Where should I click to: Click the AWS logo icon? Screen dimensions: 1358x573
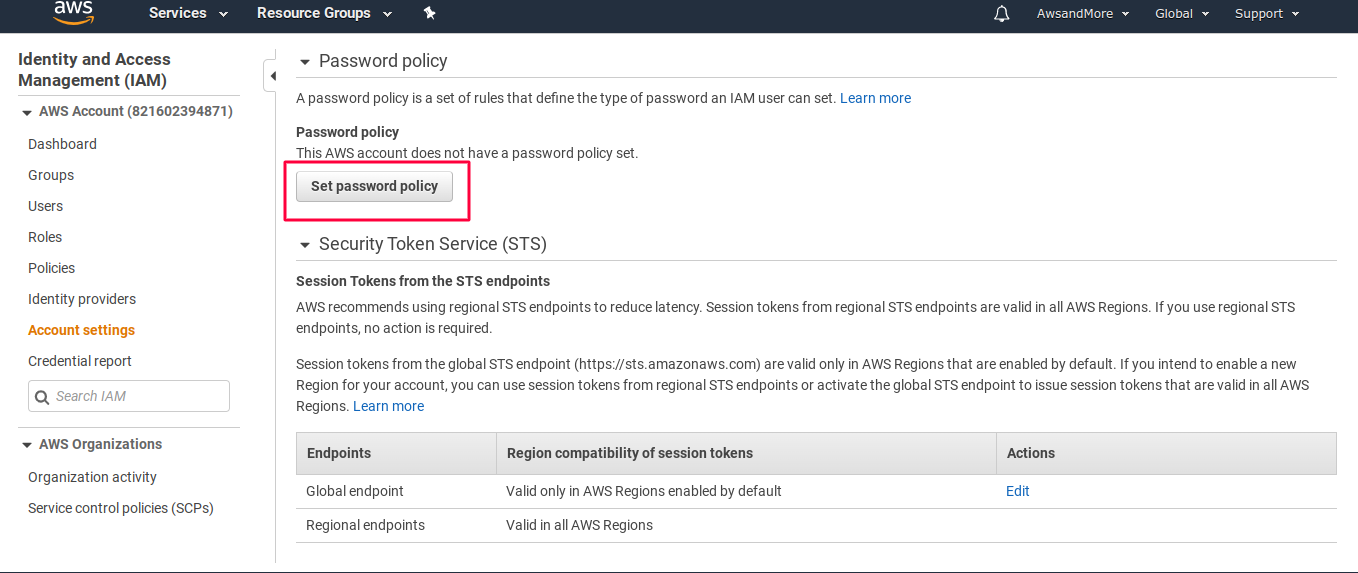pyautogui.click(x=73, y=12)
